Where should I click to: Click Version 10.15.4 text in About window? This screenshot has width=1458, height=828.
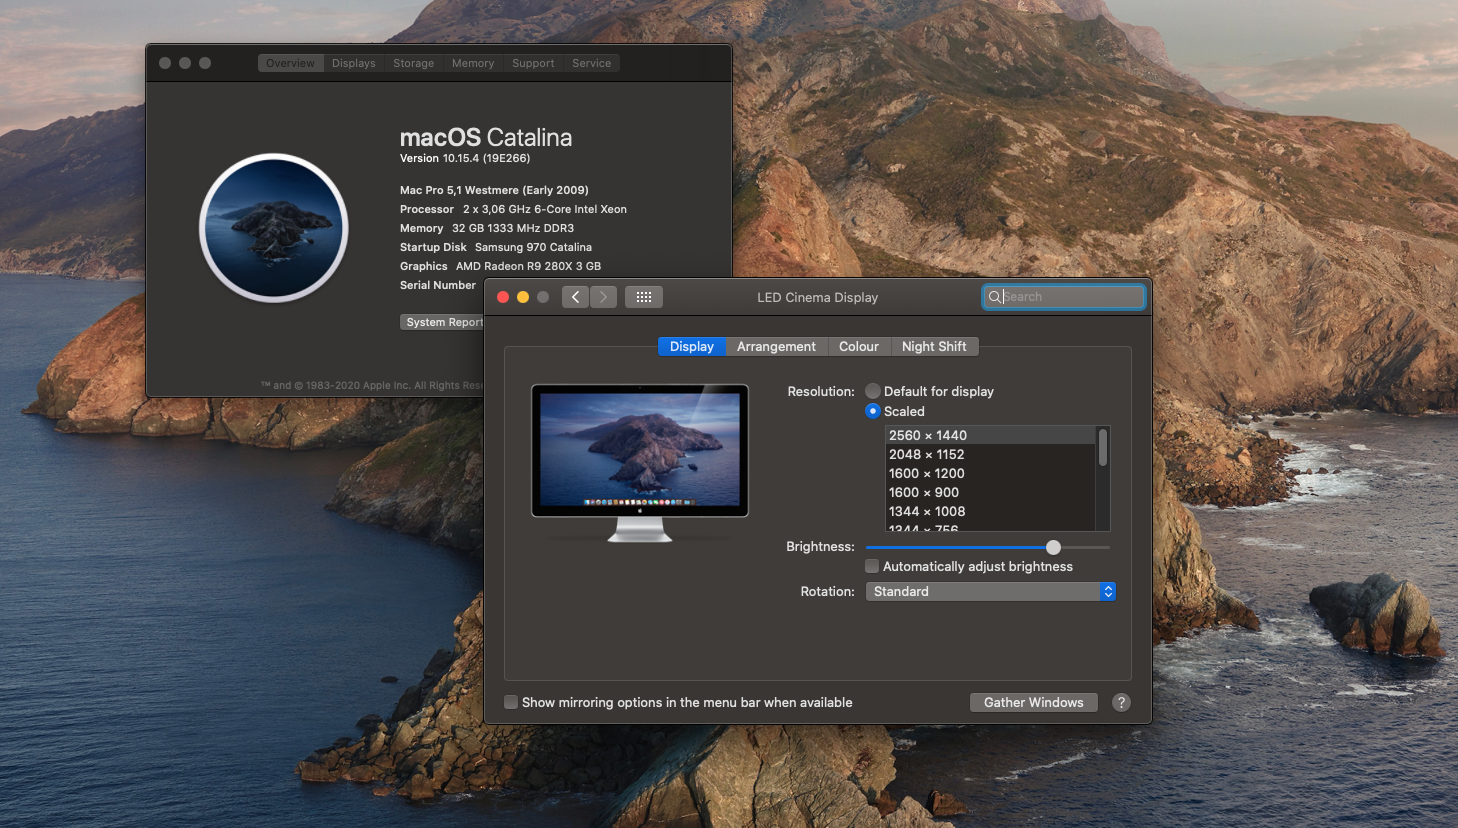point(465,158)
